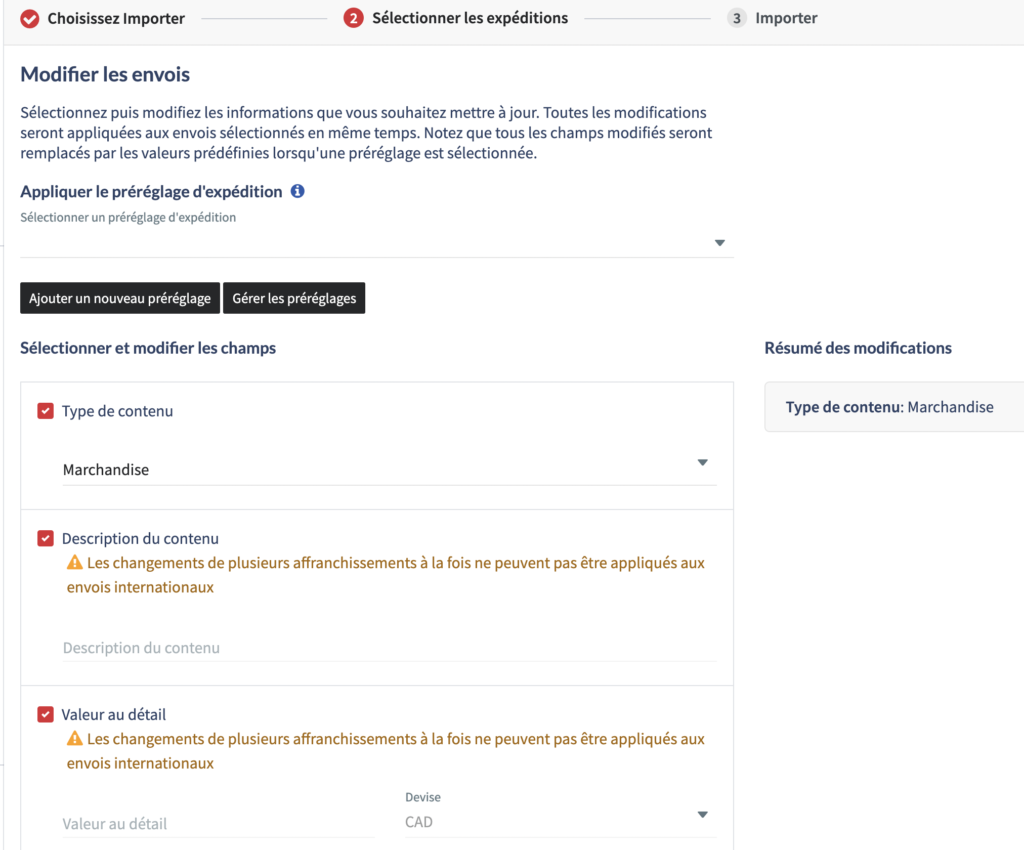Open the shipping preset selection dropdown
Image resolution: width=1024 pixels, height=850 pixels.
pos(377,243)
